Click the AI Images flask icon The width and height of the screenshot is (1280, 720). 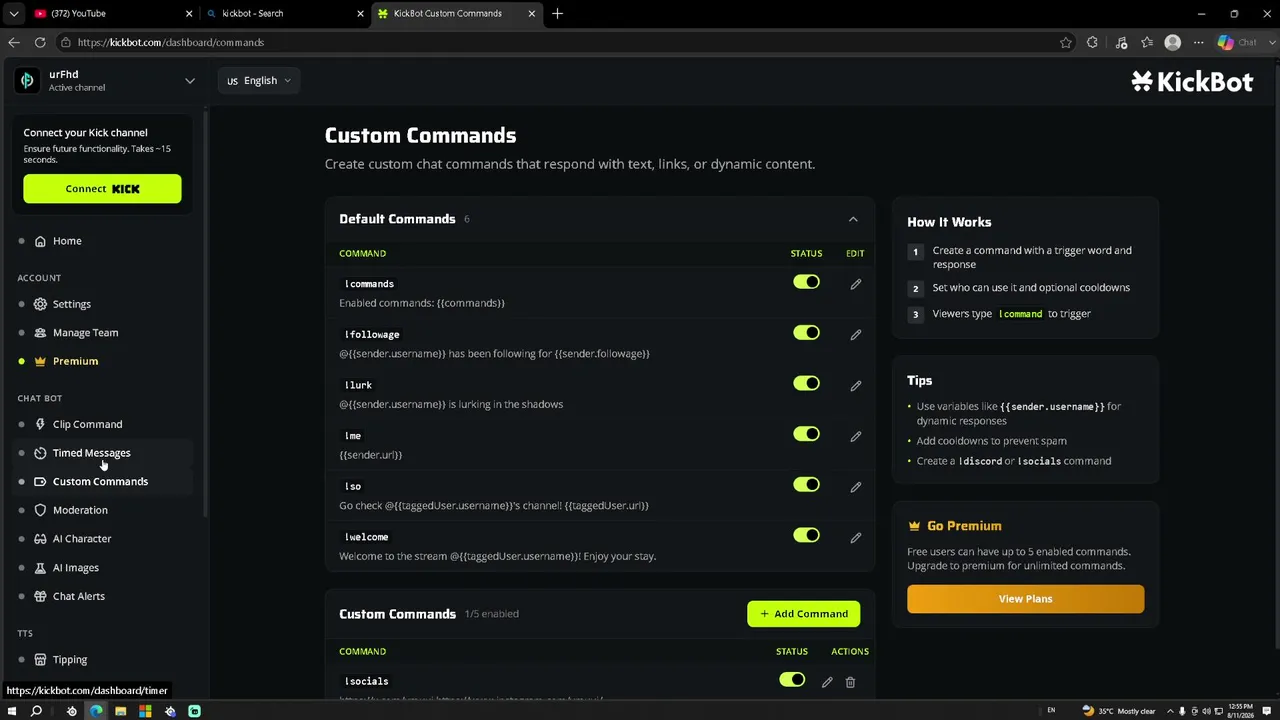(x=40, y=568)
